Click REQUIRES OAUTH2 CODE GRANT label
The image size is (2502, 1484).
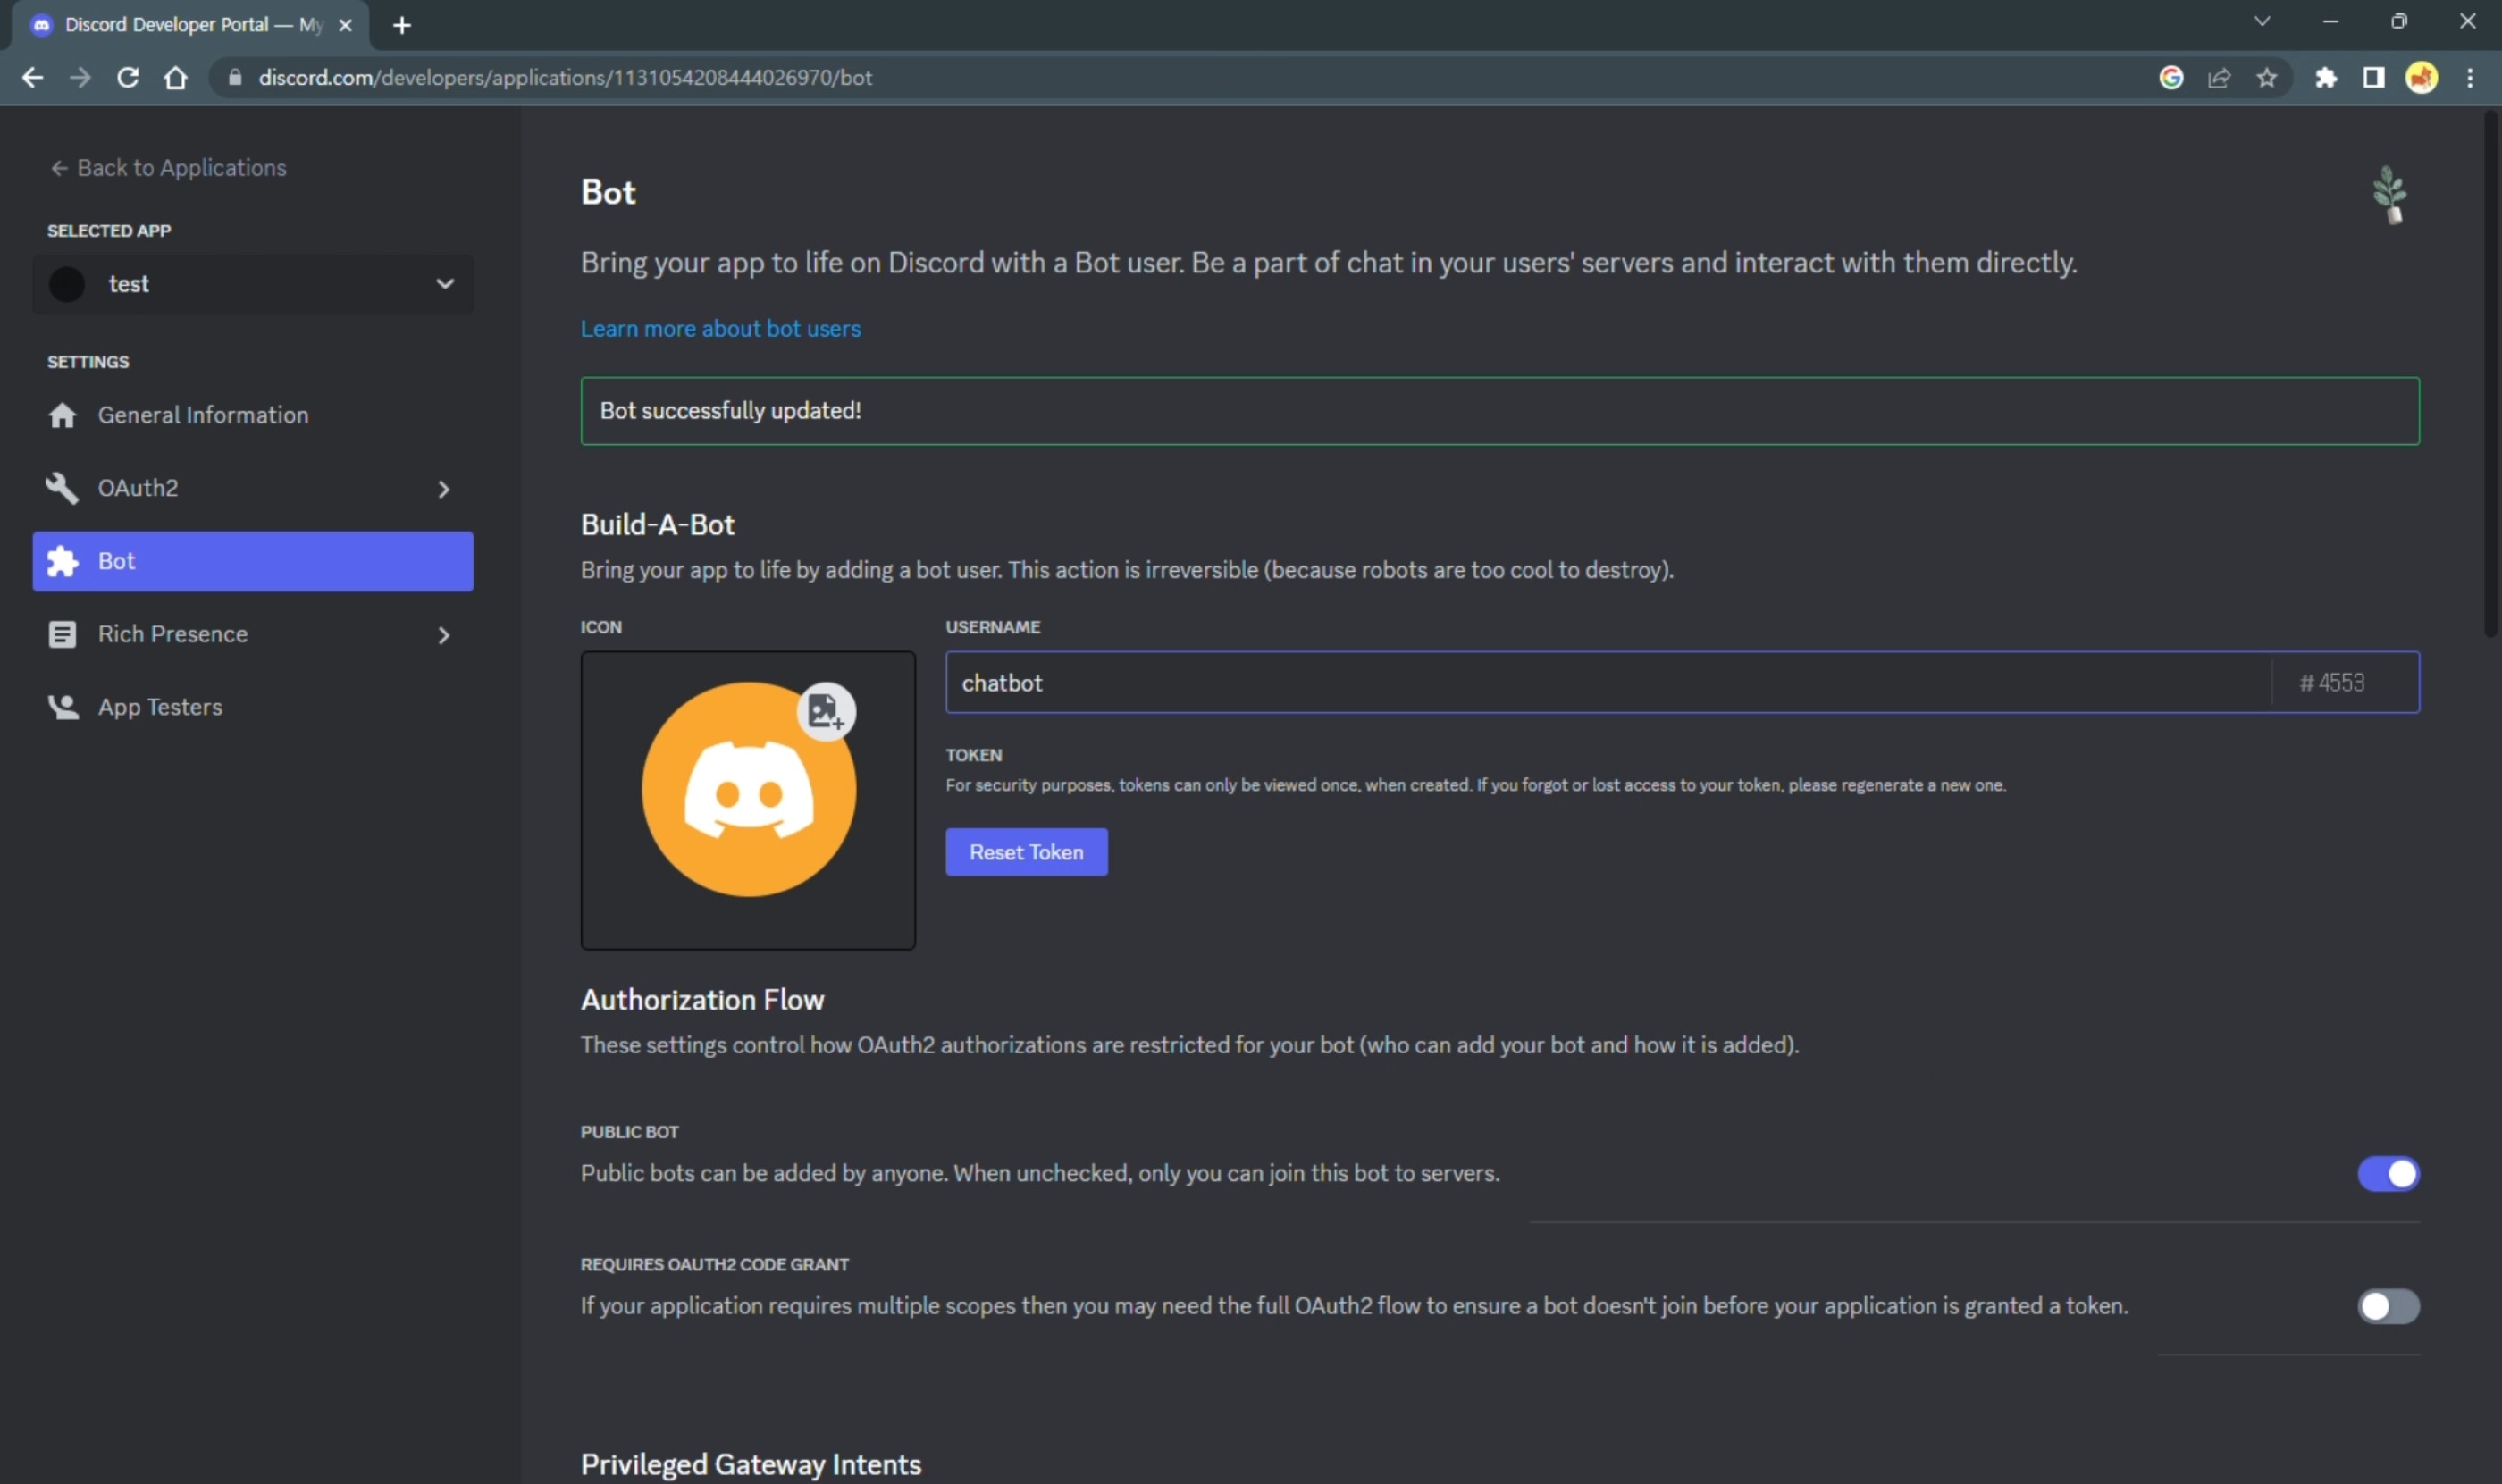point(714,1264)
